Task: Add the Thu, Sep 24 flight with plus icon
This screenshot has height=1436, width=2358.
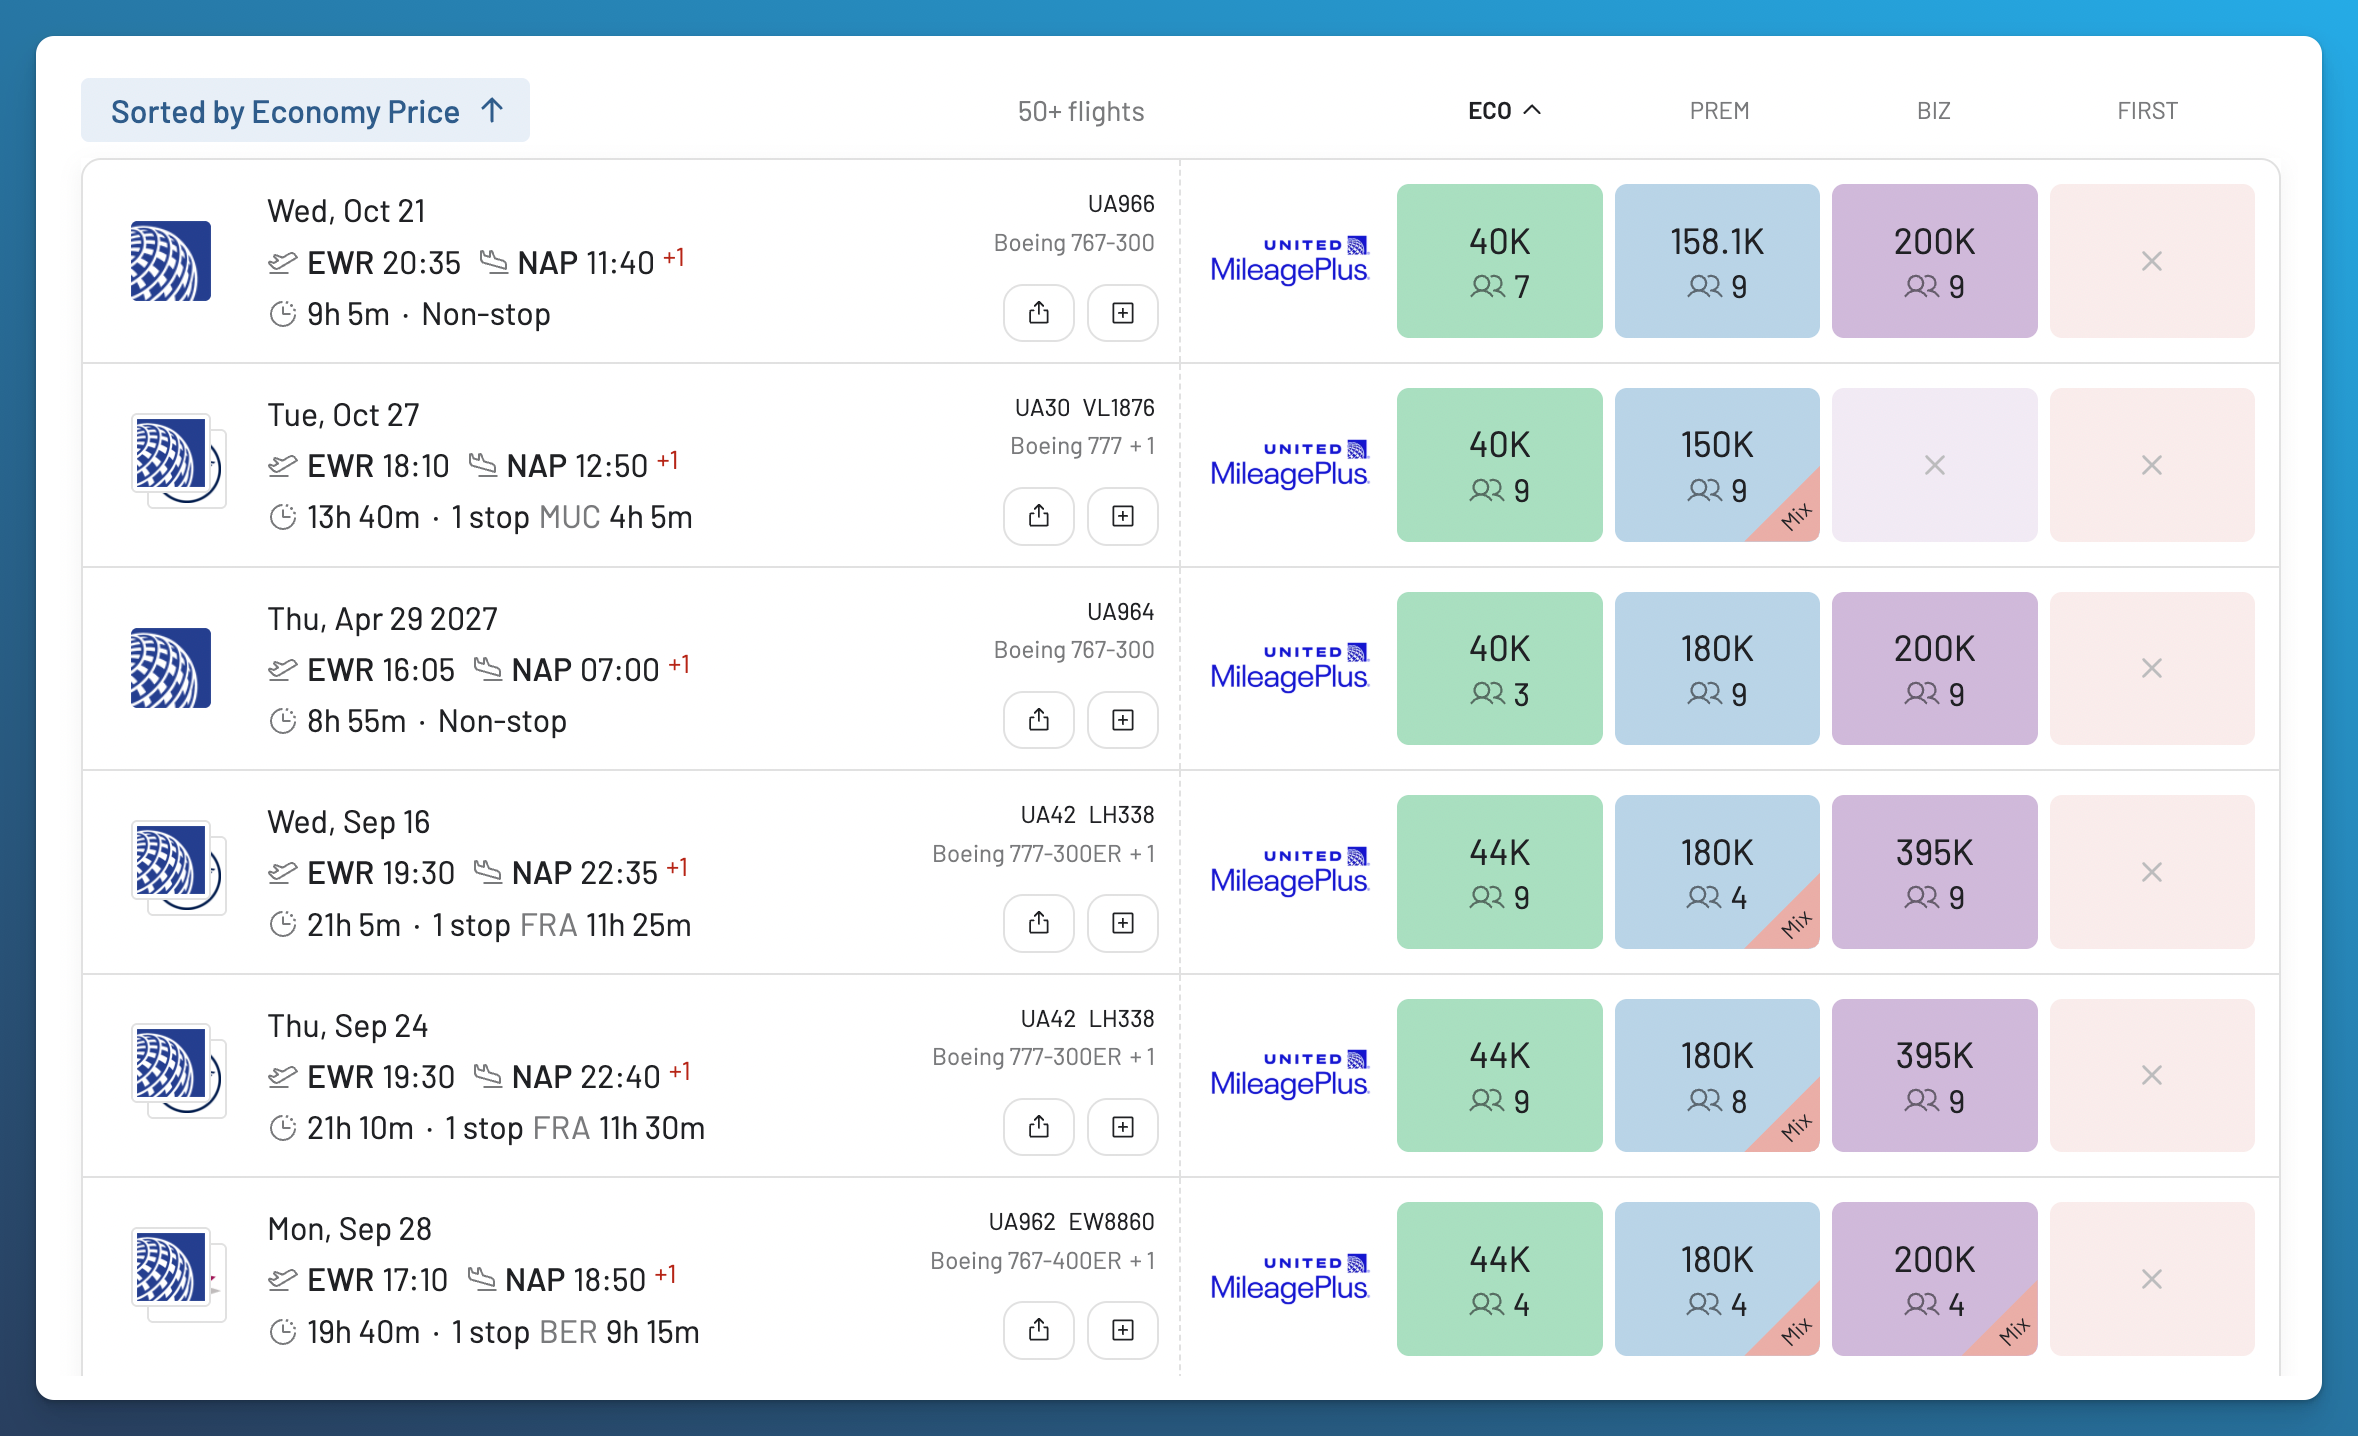Action: click(x=1123, y=1127)
